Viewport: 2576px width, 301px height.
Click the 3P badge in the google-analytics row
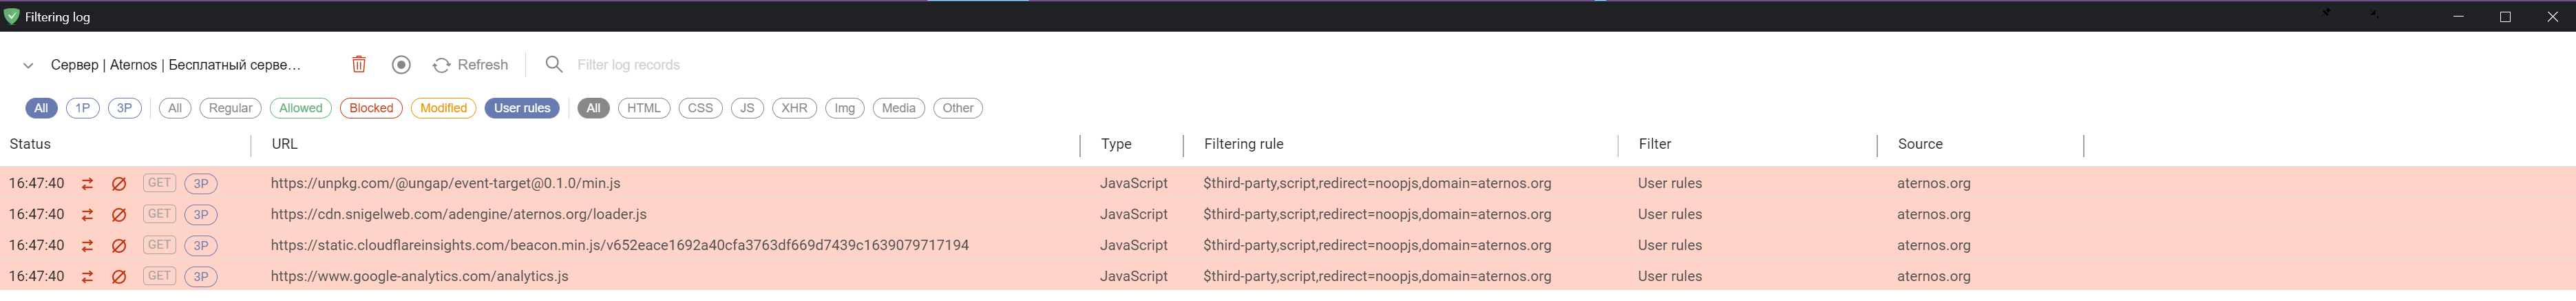coord(201,277)
